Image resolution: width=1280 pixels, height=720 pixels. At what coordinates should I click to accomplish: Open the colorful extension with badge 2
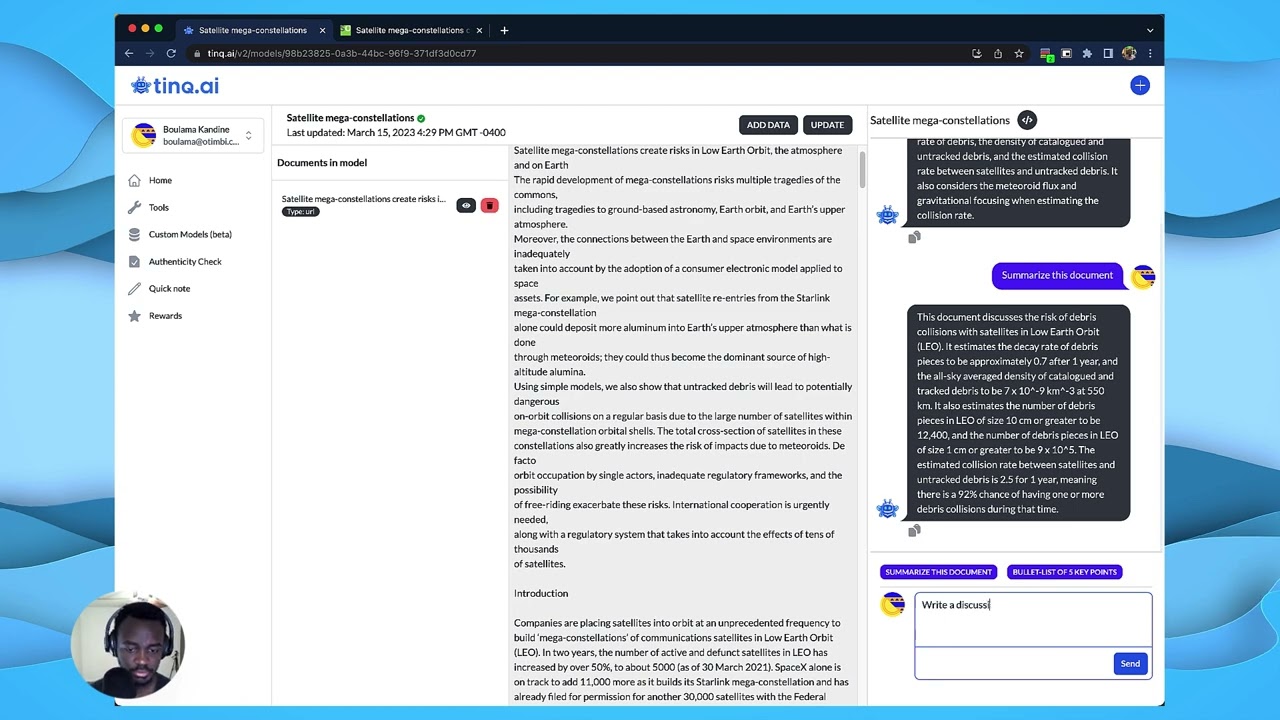click(1046, 54)
